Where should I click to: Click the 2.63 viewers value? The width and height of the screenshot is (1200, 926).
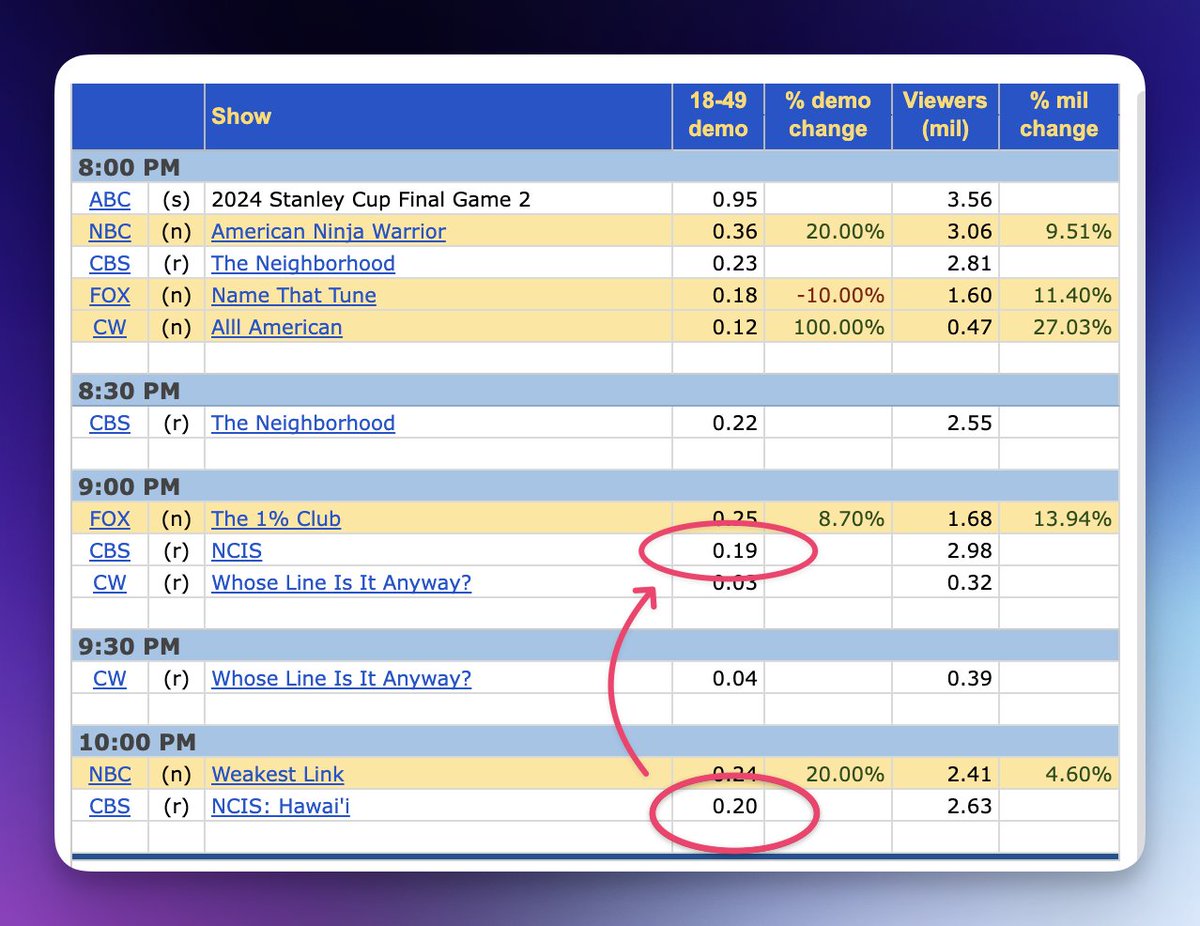coord(970,806)
